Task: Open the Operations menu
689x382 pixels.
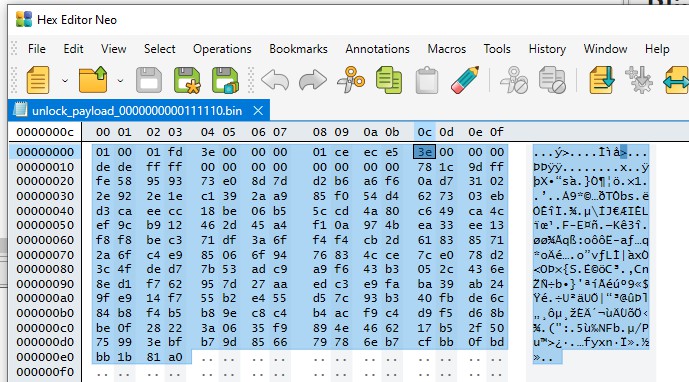Action: click(x=222, y=49)
